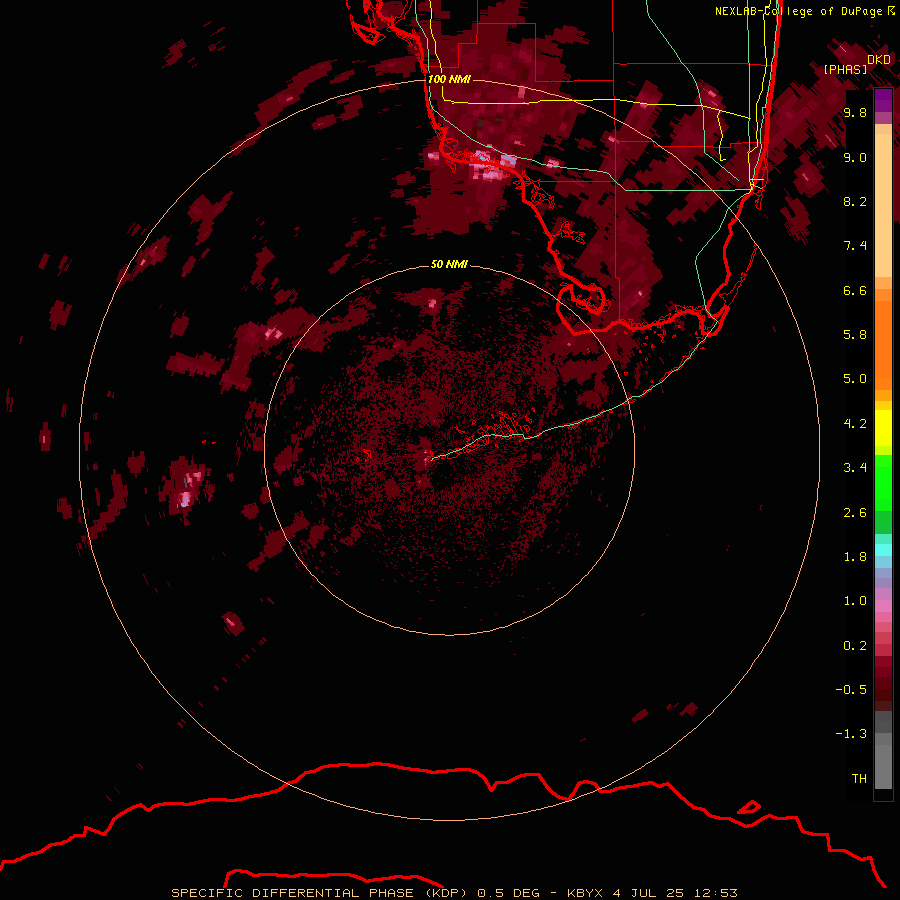This screenshot has height=900, width=900.
Task: Click the "TH" threshold label on scale
Action: pos(859,778)
